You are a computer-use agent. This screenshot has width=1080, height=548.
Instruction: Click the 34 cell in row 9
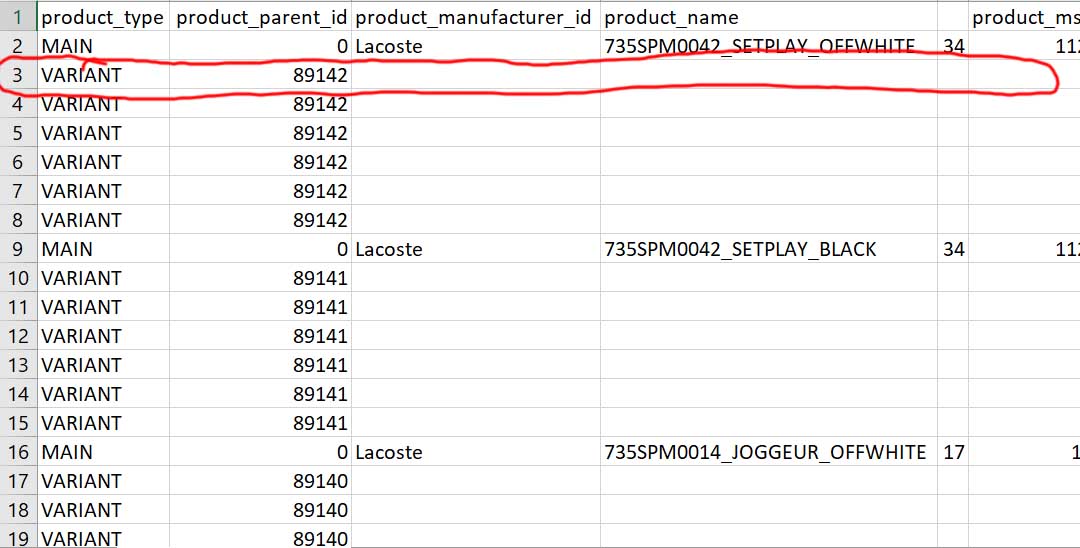click(953, 249)
